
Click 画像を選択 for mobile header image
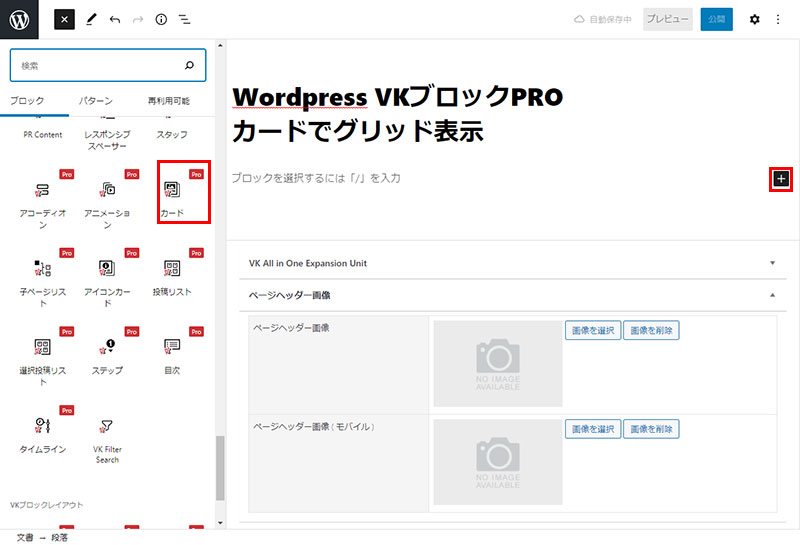tap(592, 429)
